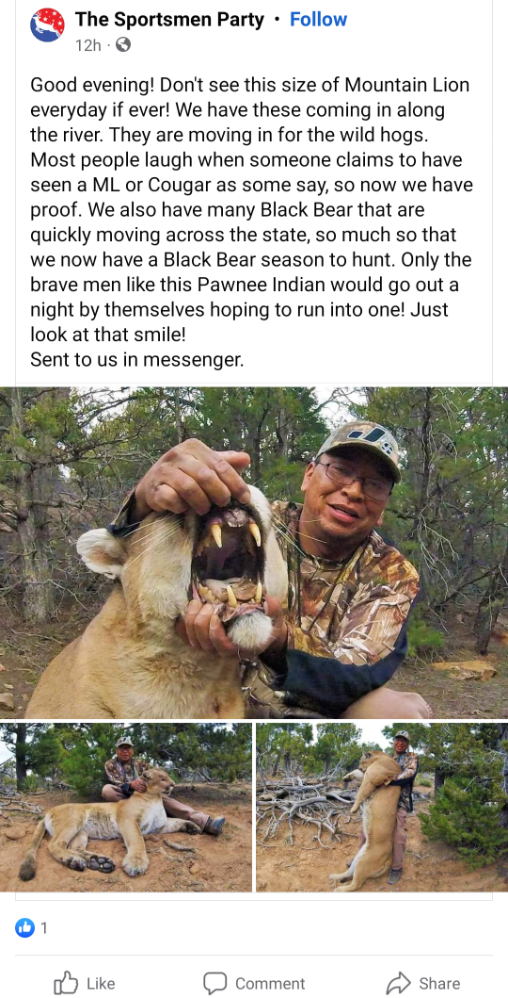
Task: Click the Comment text label
Action: pos(270,984)
